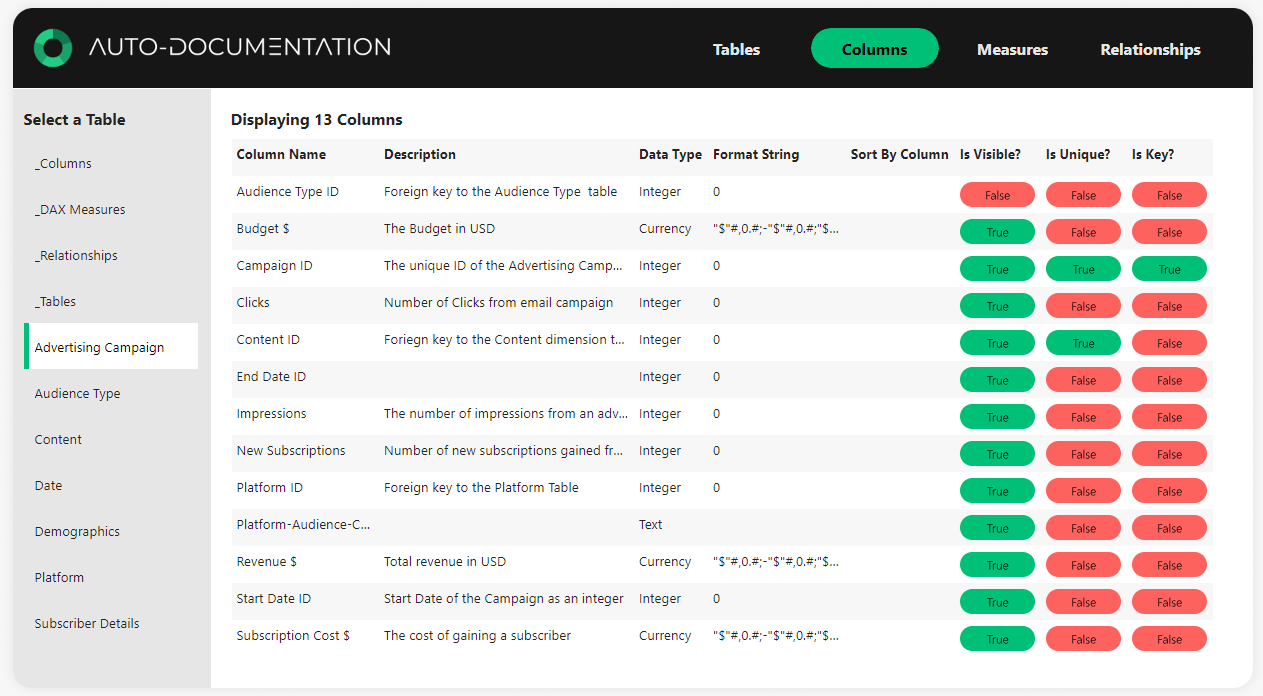Image resolution: width=1263 pixels, height=696 pixels.
Task: Go to the Relationships tab
Action: pyautogui.click(x=1150, y=49)
